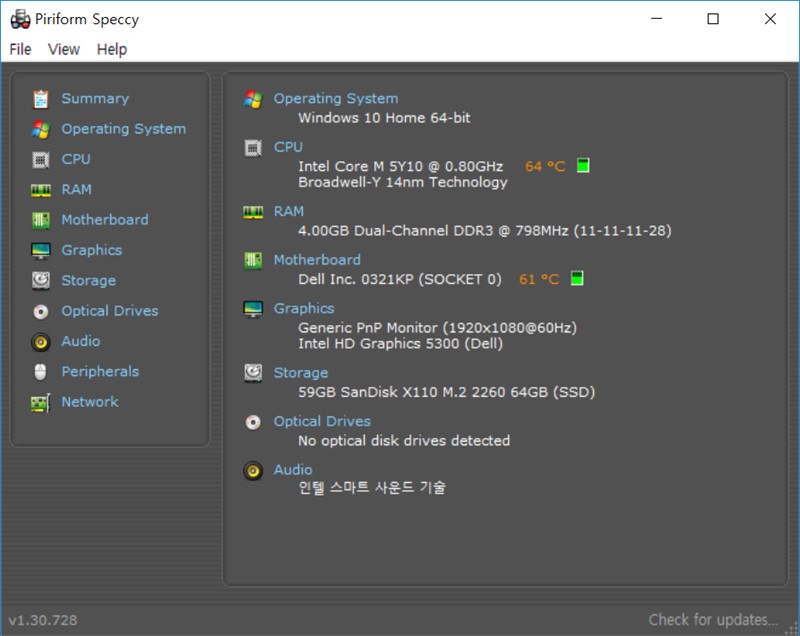The image size is (800, 636).
Task: Click the Summary clipboard icon in sidebar
Action: pyautogui.click(x=41, y=99)
